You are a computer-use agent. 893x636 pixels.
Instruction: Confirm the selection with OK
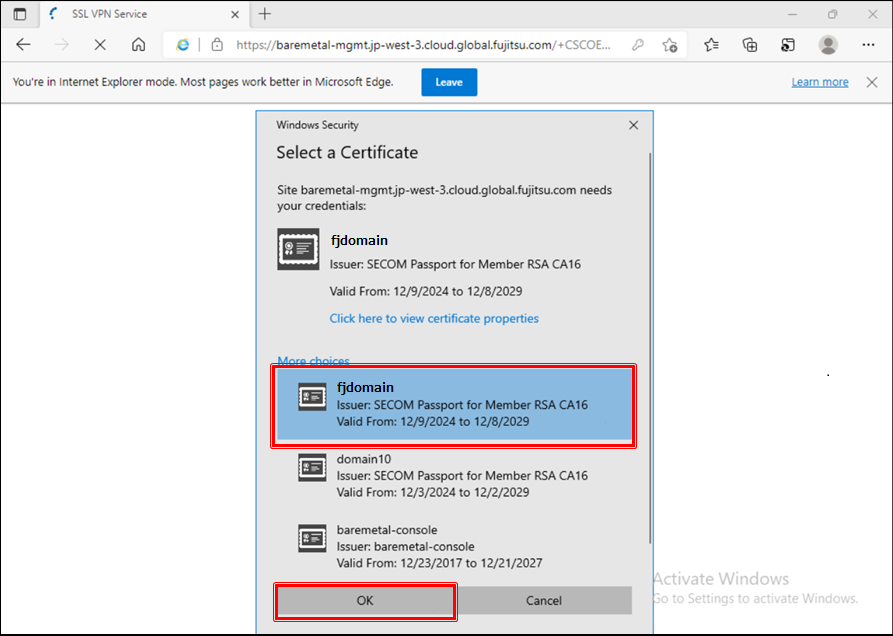(365, 601)
